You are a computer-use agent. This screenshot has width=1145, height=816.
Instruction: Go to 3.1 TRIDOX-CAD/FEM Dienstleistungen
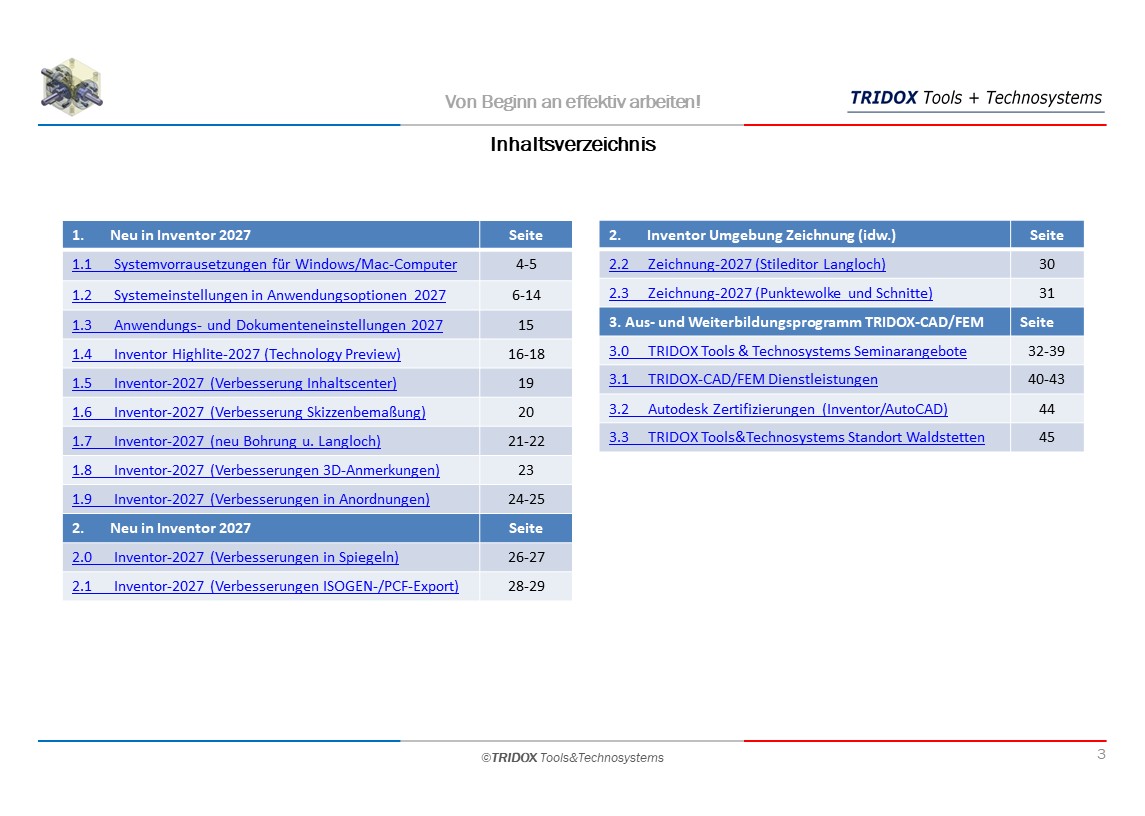point(743,379)
